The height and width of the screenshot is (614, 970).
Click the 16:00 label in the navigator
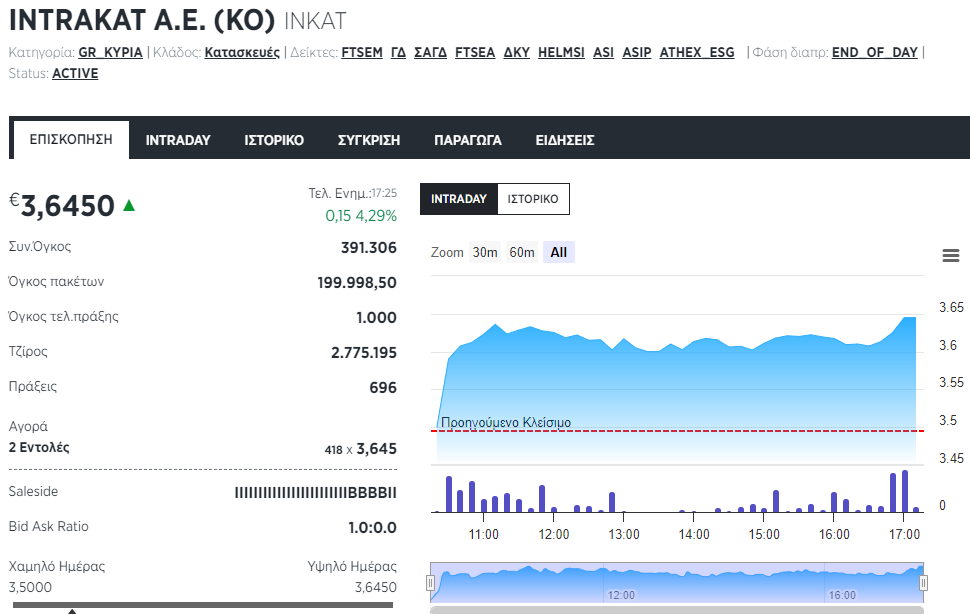(843, 595)
